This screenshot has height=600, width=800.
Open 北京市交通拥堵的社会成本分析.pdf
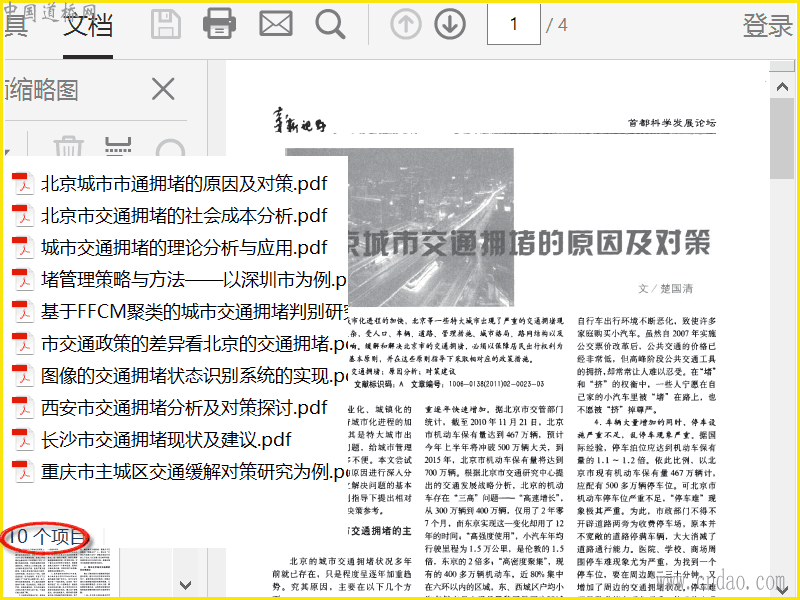(184, 216)
